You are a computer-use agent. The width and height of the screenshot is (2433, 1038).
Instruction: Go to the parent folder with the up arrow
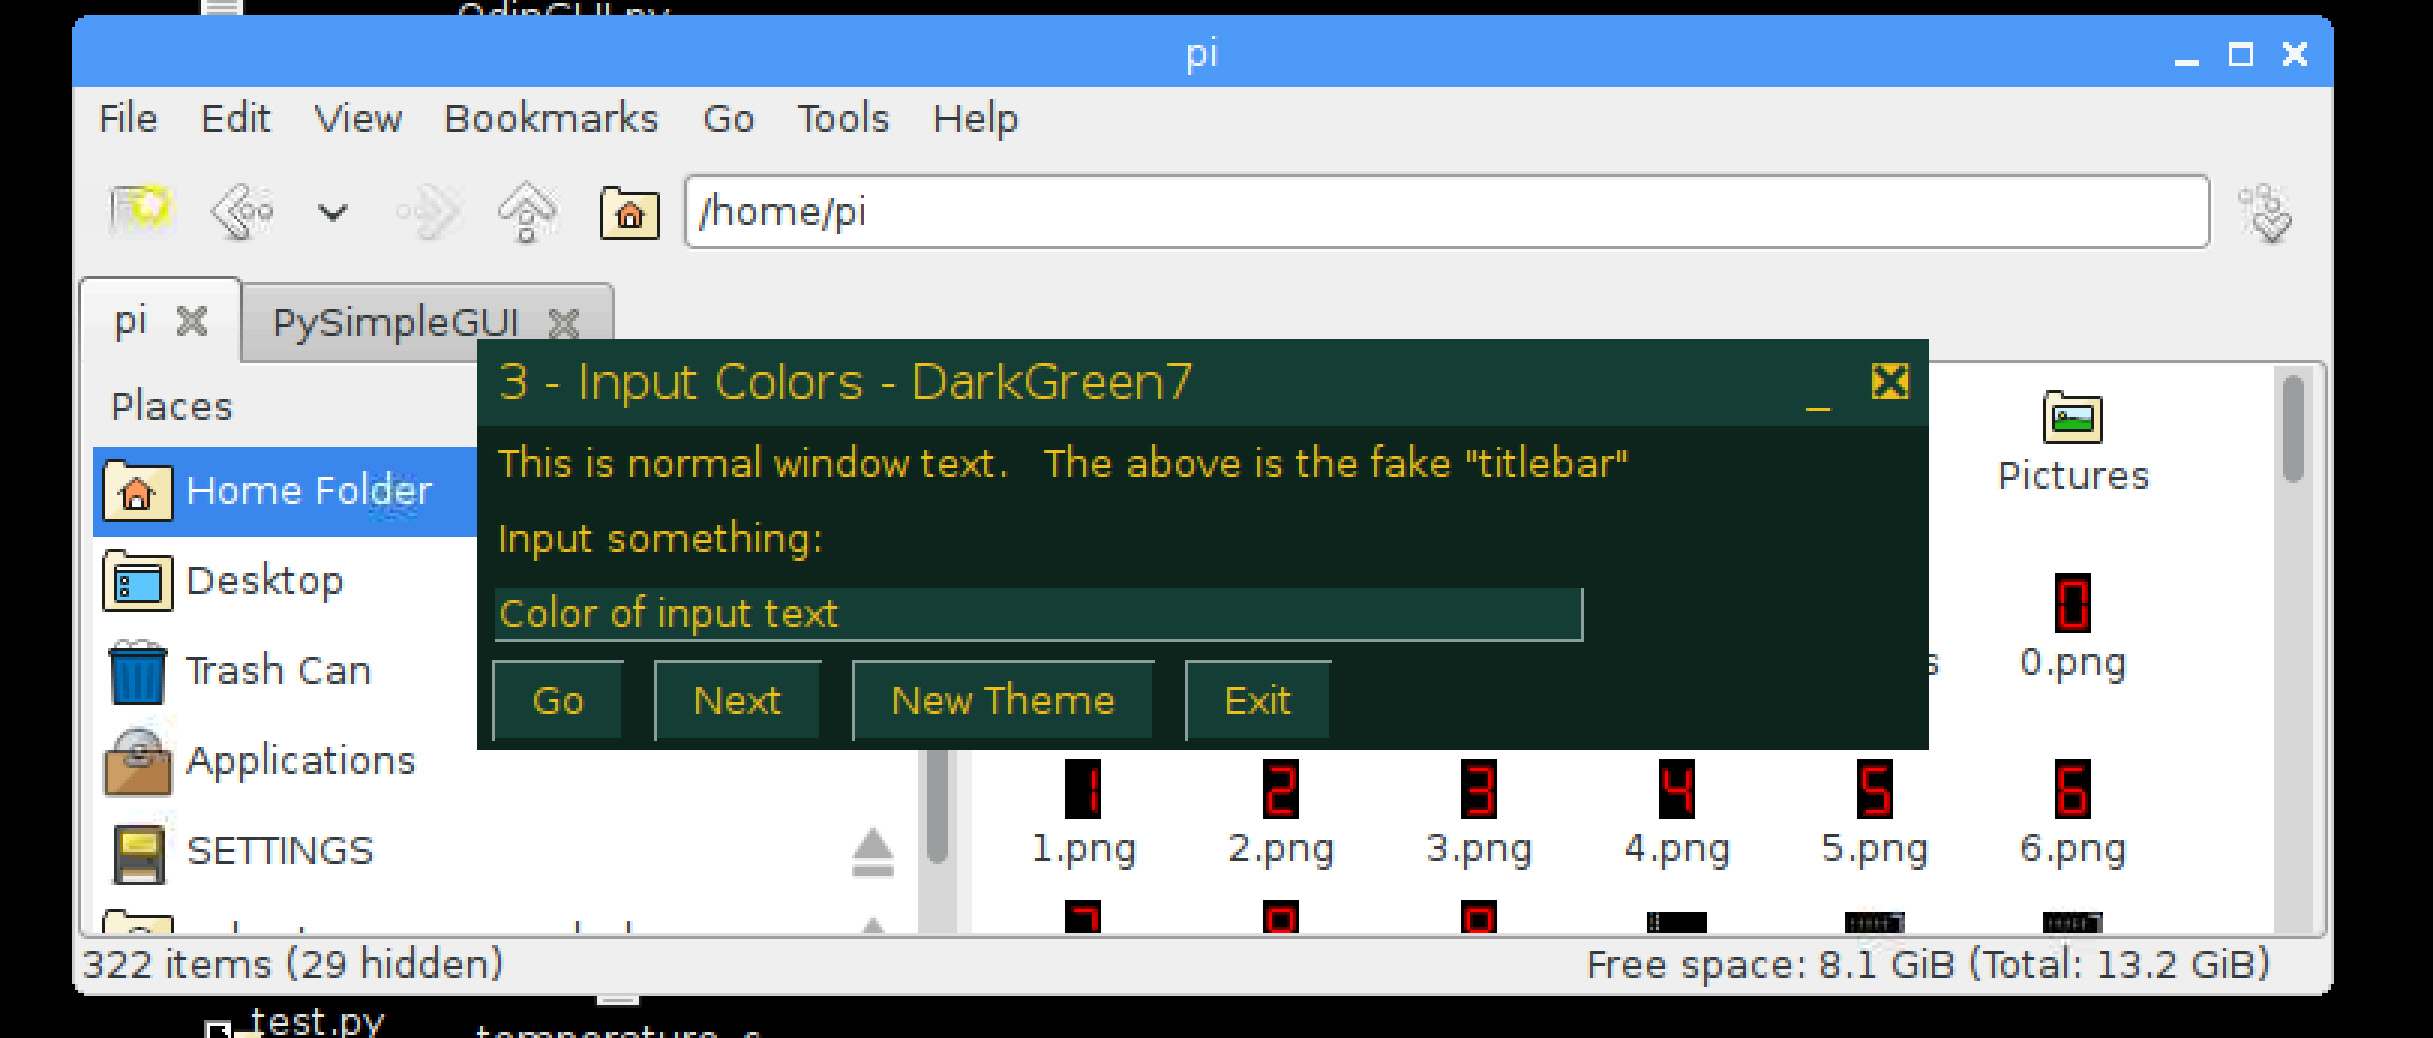tap(528, 211)
